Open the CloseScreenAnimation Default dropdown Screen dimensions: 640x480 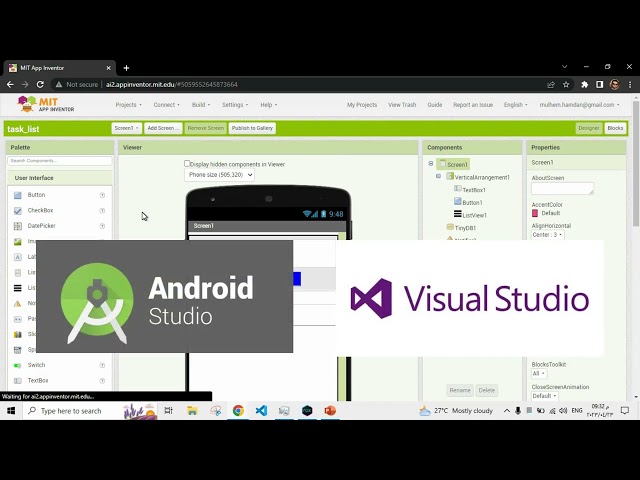click(544, 396)
